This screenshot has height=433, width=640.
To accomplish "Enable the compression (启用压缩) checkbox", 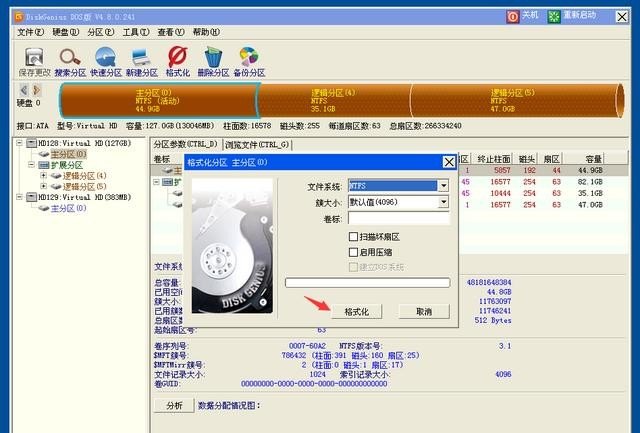I will [x=353, y=252].
